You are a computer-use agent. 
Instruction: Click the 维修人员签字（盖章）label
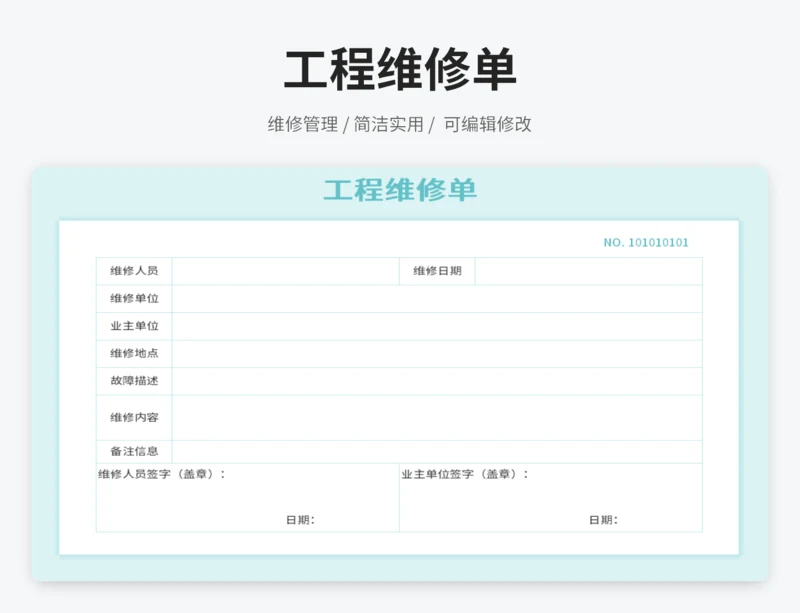162,474
